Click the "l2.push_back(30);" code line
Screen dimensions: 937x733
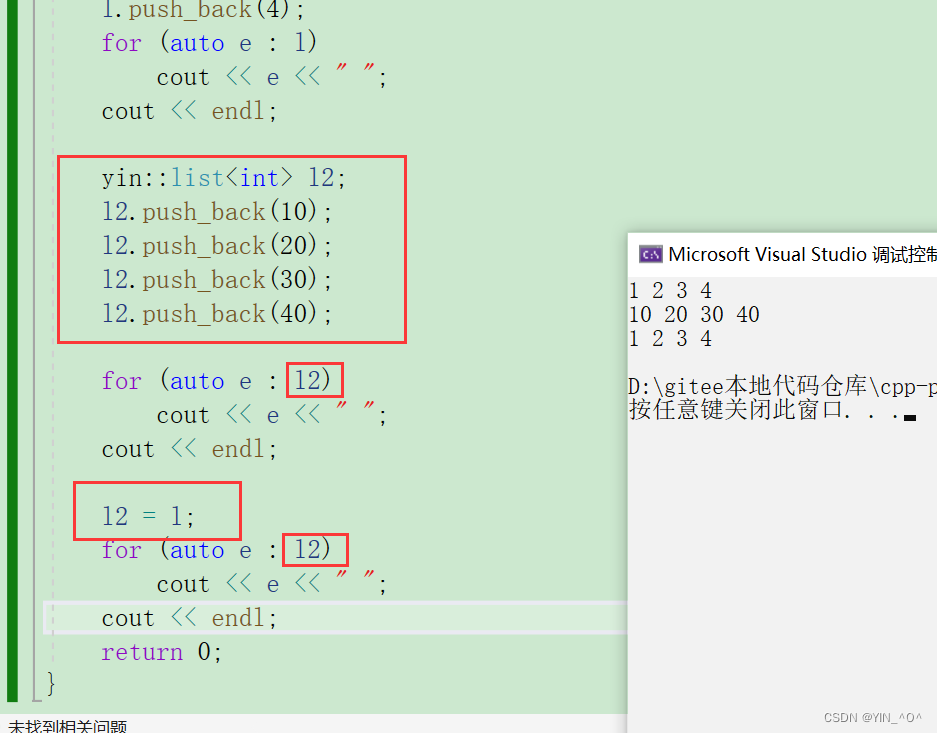[216, 280]
